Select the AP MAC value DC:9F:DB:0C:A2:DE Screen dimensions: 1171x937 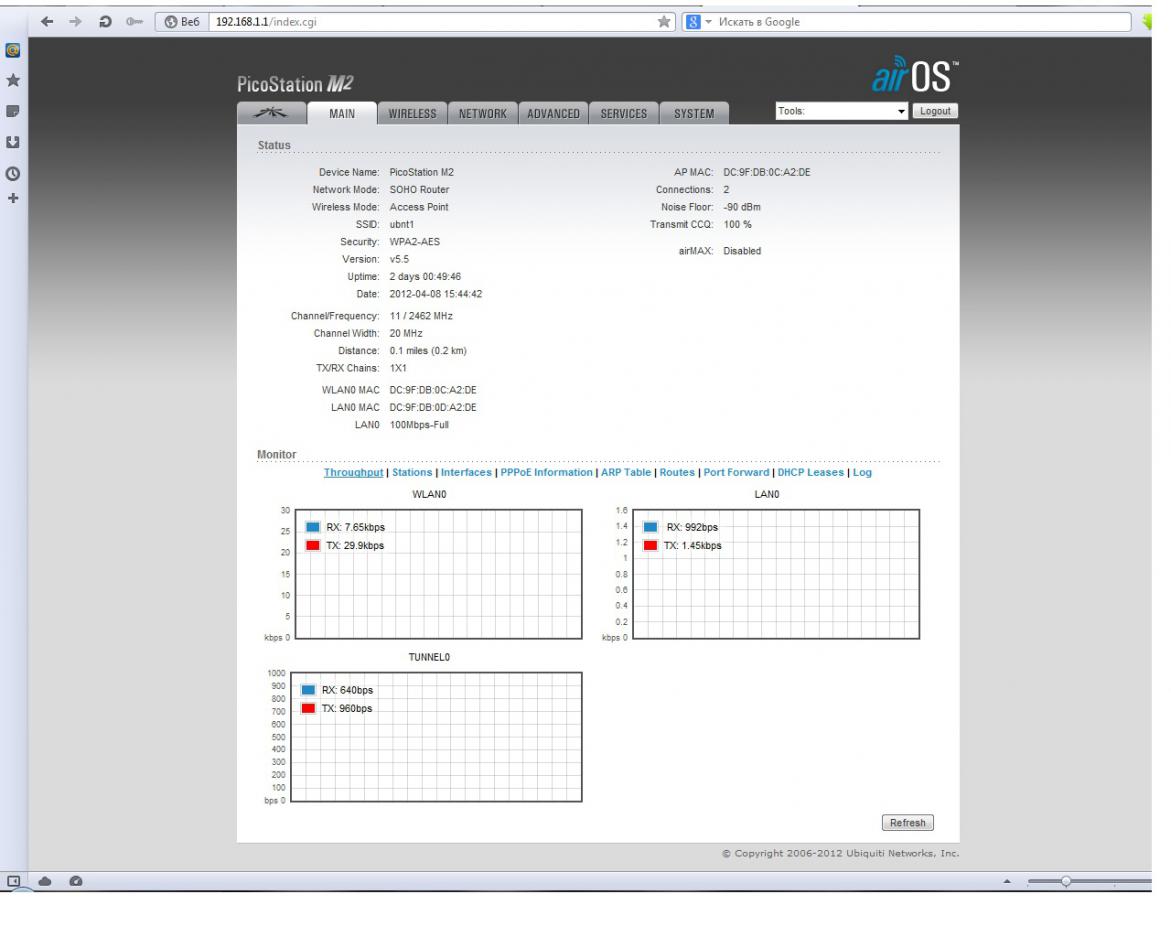pyautogui.click(x=766, y=172)
